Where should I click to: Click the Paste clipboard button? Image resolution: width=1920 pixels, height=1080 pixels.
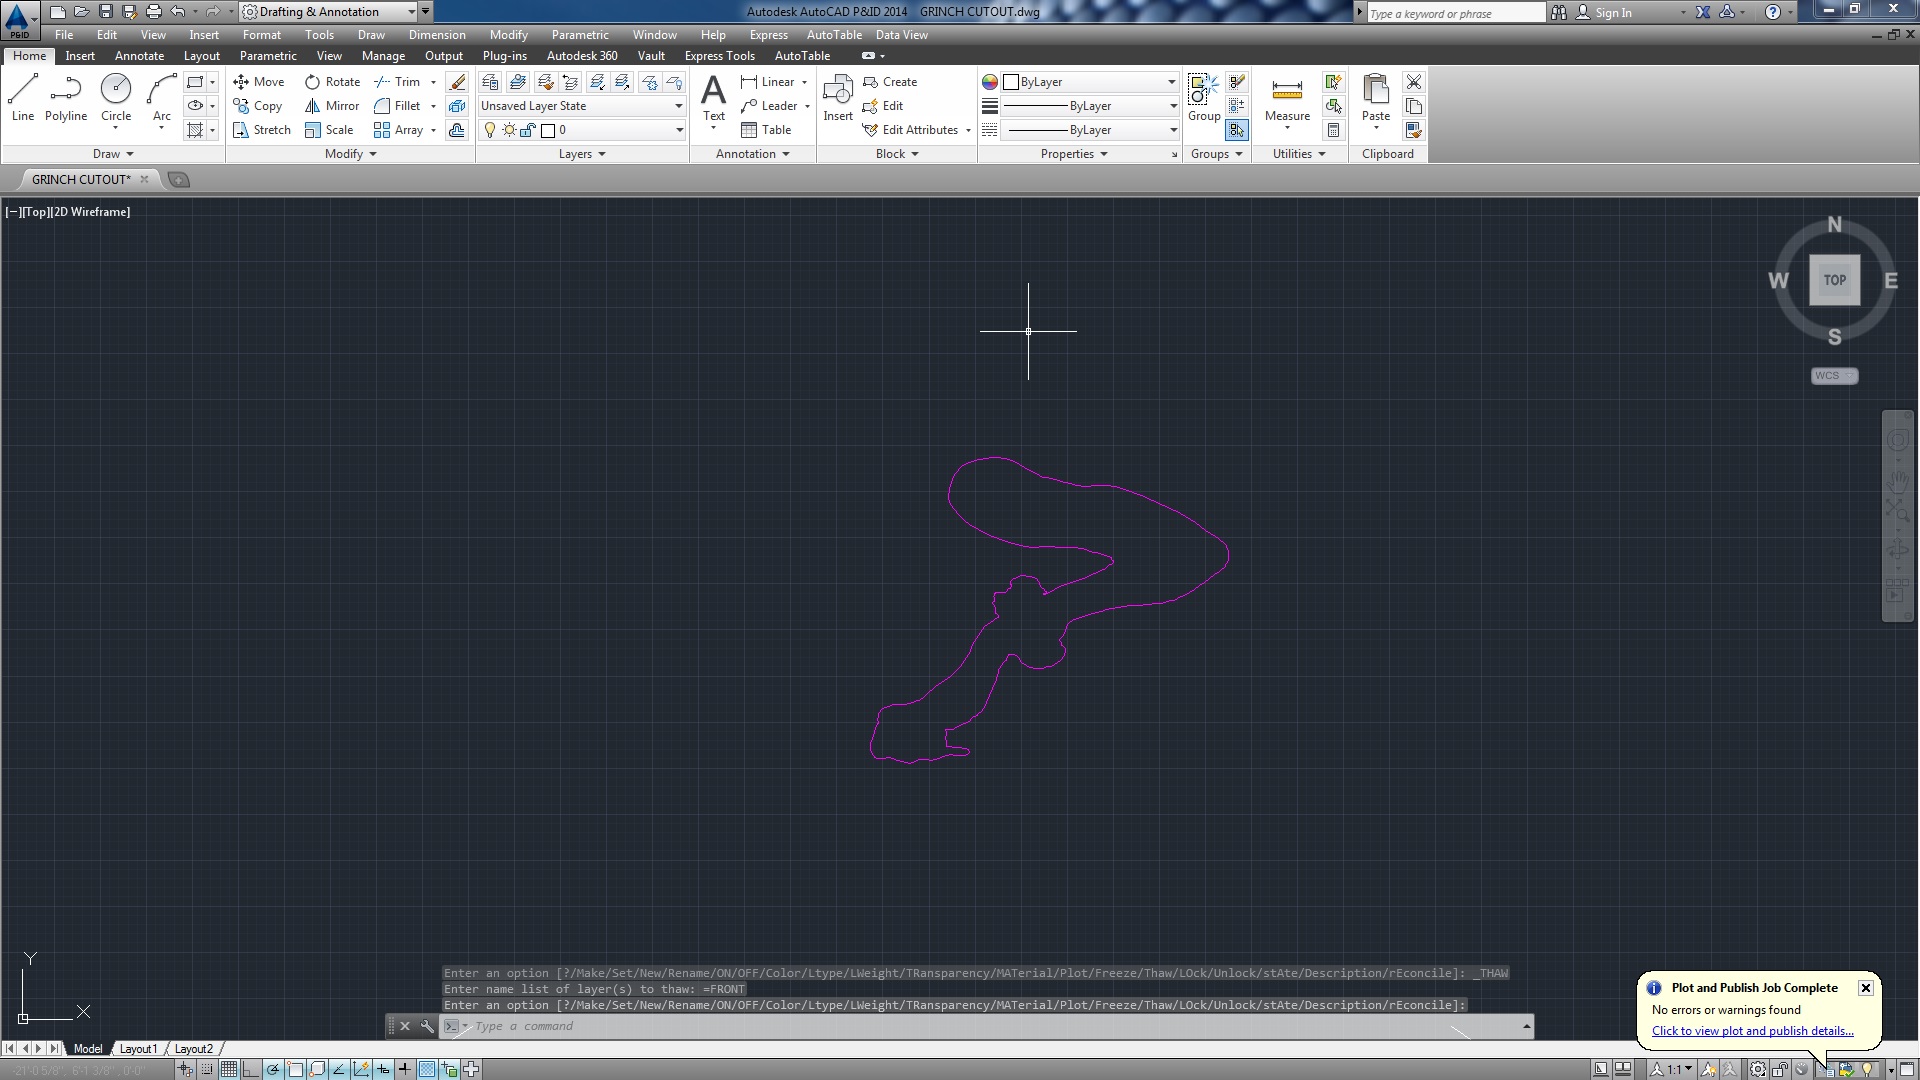[1376, 98]
